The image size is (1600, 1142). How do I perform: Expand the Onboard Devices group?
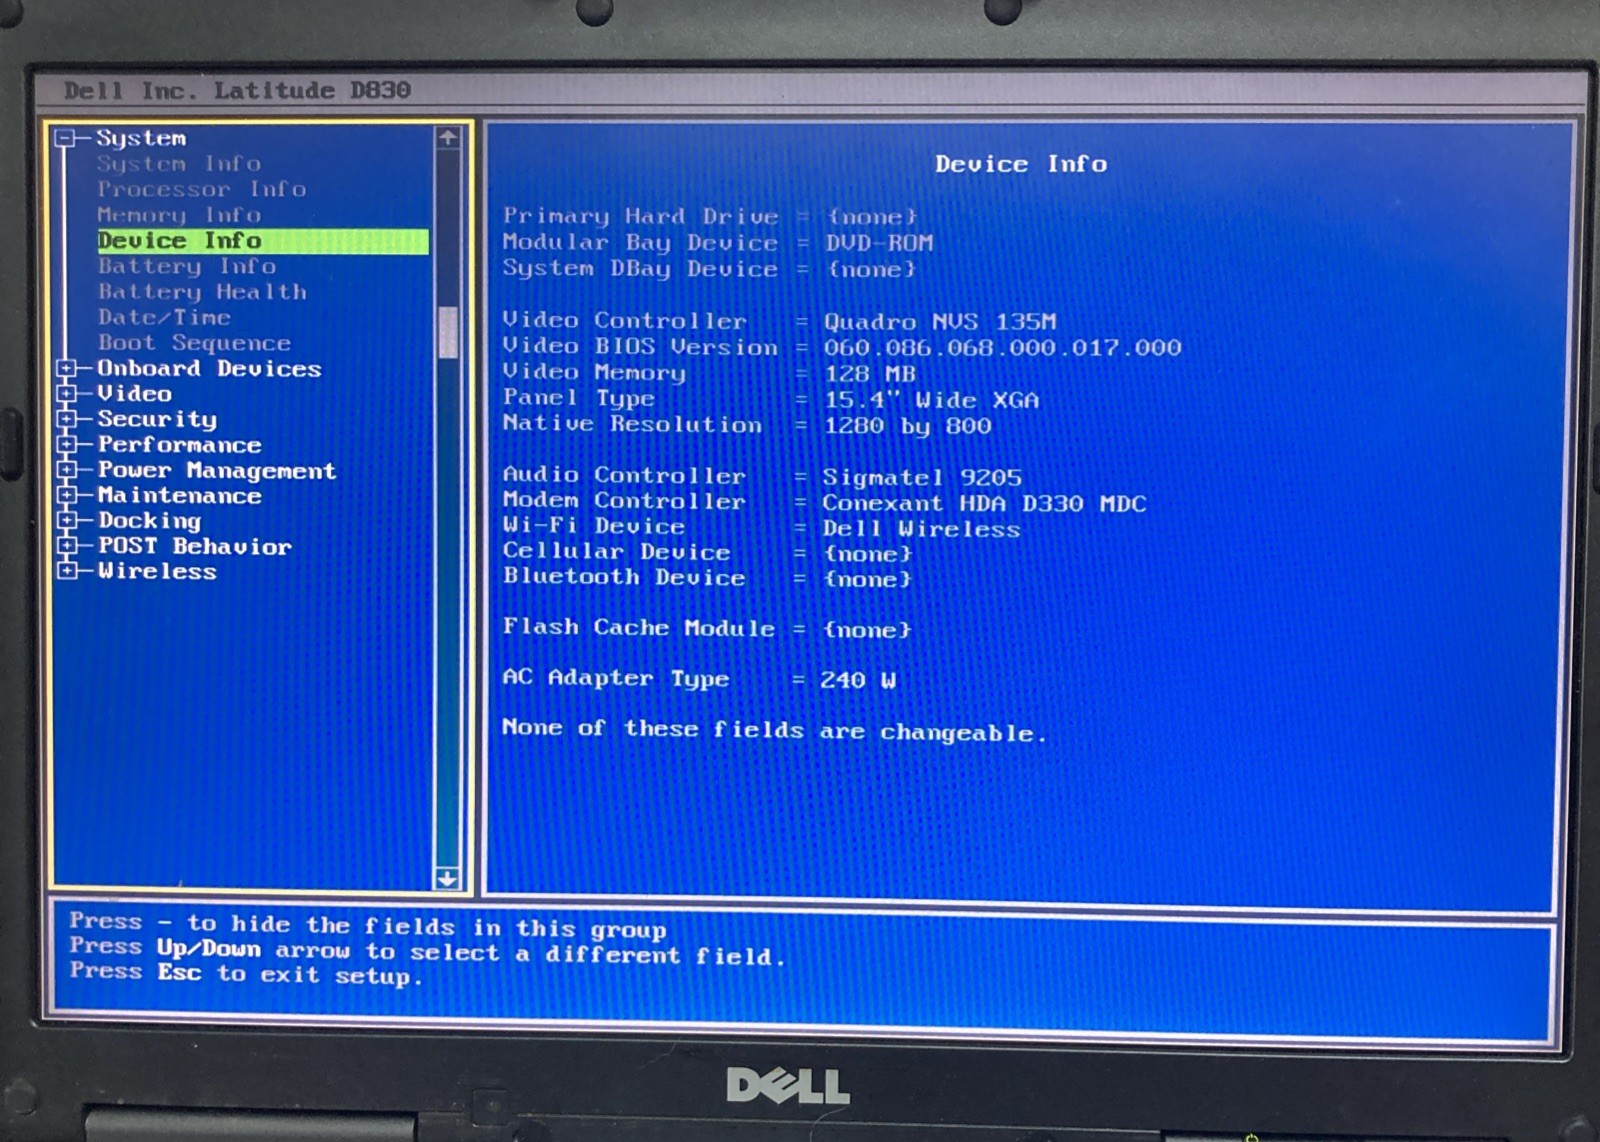pos(67,368)
